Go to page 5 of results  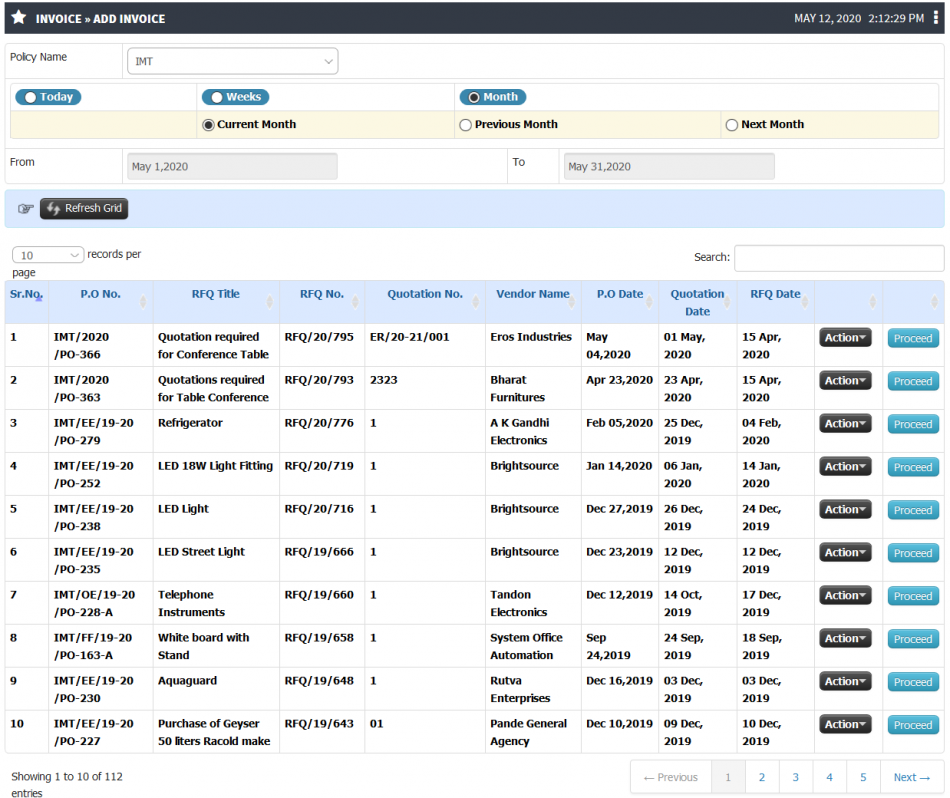(x=863, y=777)
